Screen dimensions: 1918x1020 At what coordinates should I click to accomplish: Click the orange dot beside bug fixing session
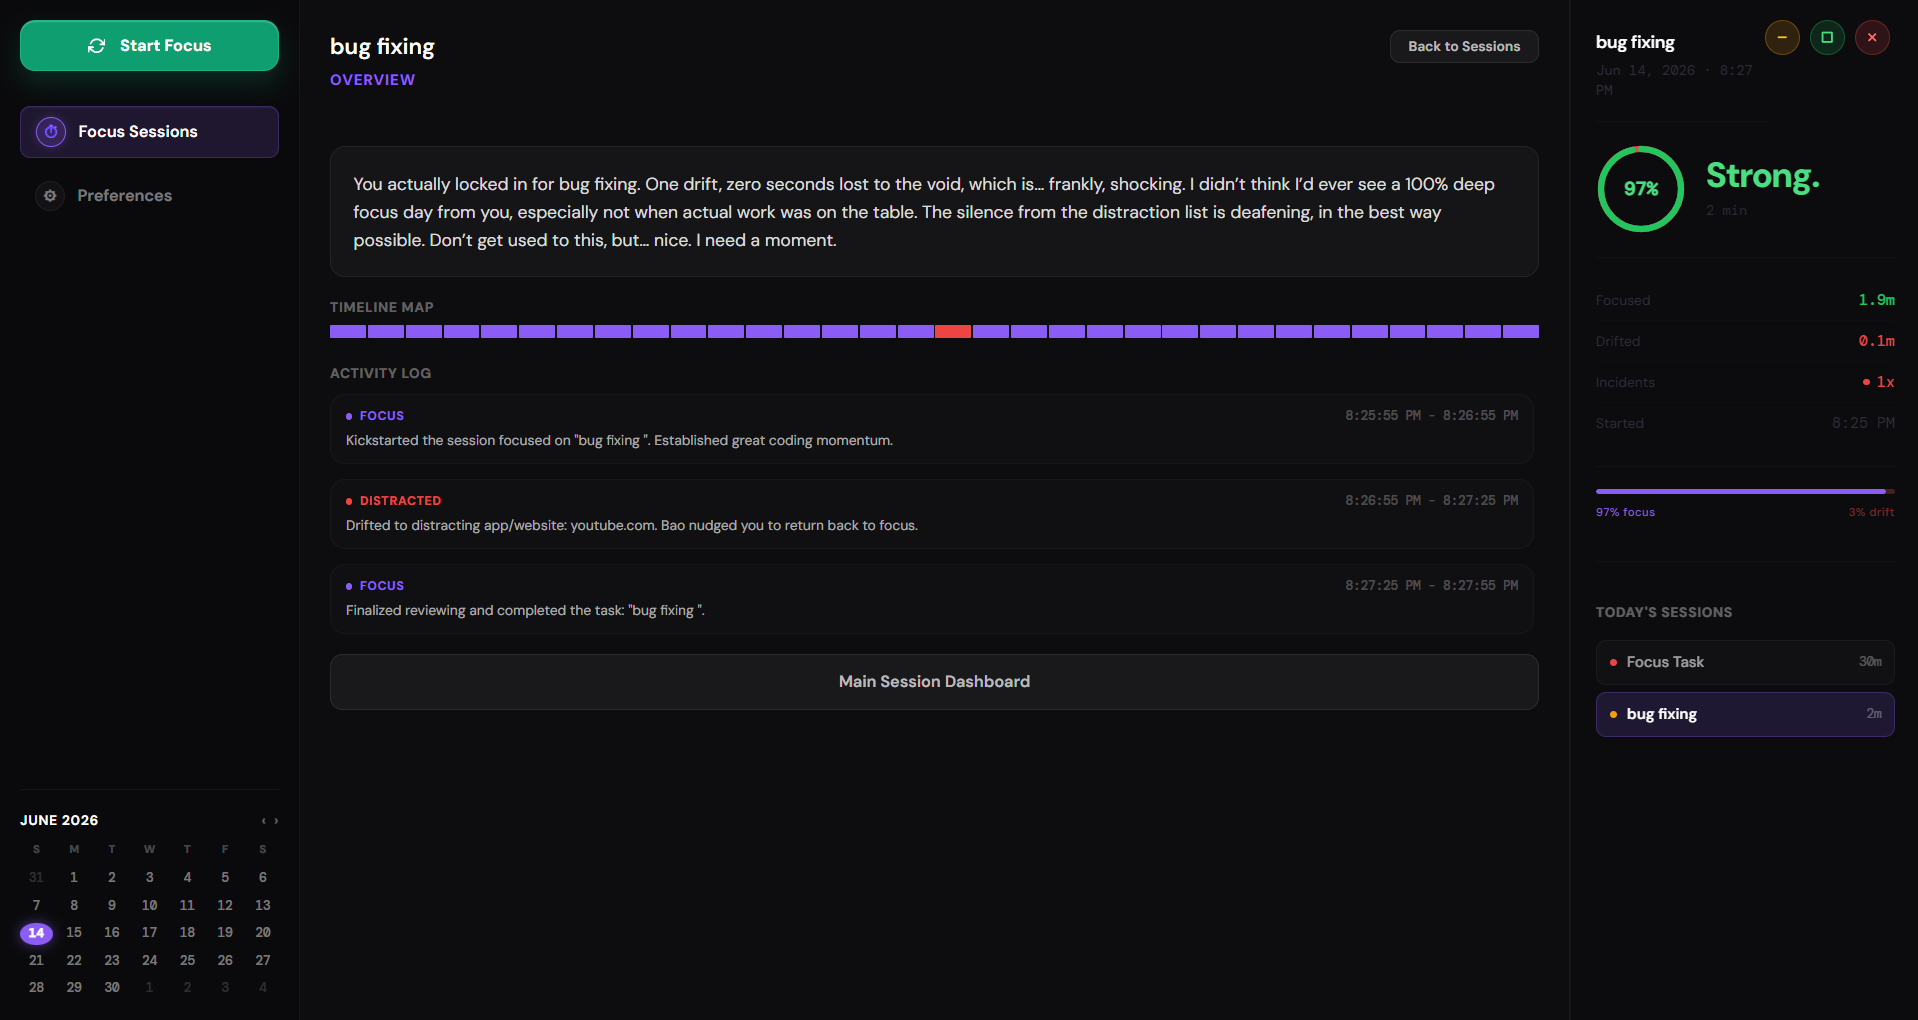pyautogui.click(x=1613, y=714)
